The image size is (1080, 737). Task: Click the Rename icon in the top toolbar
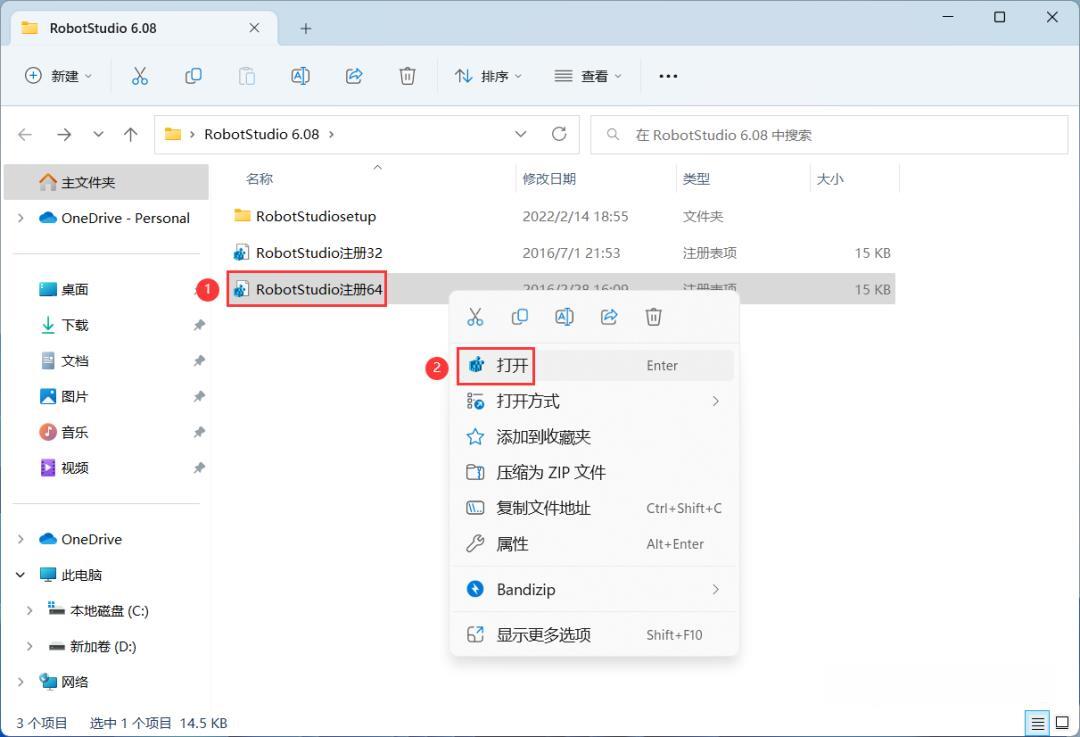click(x=300, y=76)
